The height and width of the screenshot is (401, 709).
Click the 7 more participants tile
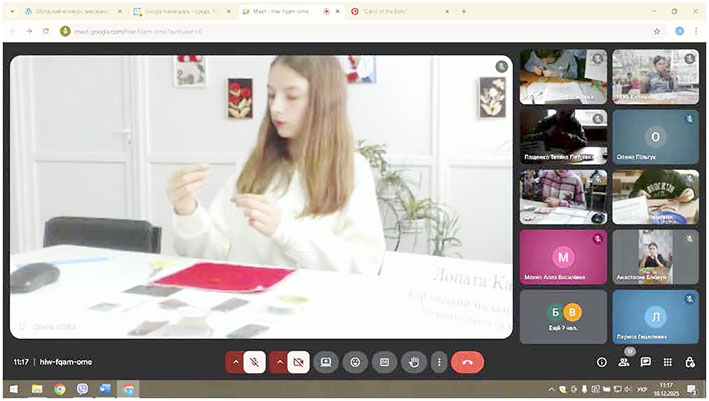(562, 316)
